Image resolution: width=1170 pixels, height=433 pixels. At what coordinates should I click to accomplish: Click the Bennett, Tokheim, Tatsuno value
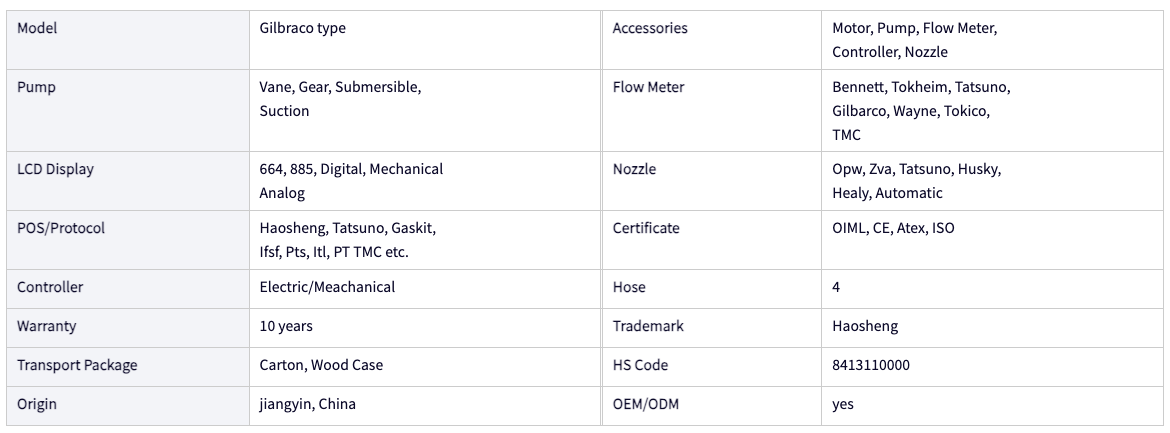(x=921, y=87)
